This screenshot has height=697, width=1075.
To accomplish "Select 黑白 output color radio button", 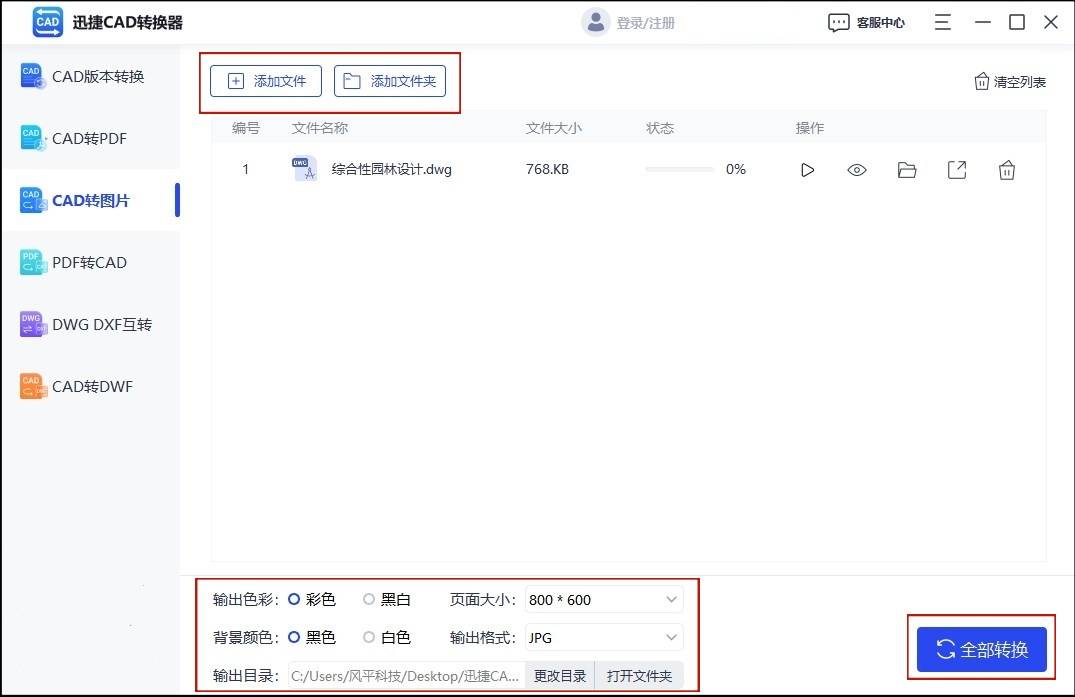I will tap(369, 600).
